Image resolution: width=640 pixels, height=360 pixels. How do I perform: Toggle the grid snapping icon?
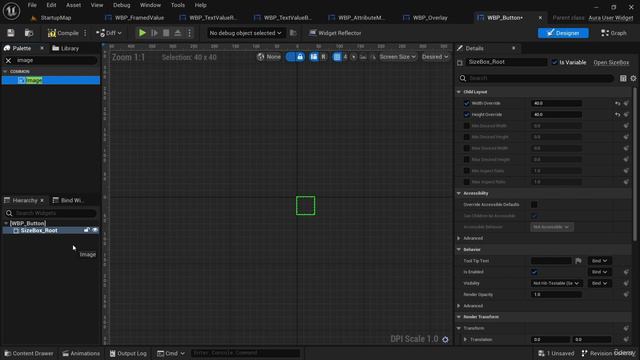337,57
